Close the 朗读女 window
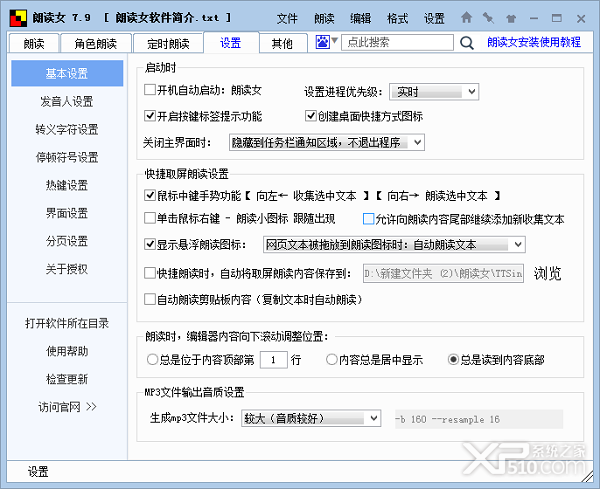The height and width of the screenshot is (489, 600). 581,18
